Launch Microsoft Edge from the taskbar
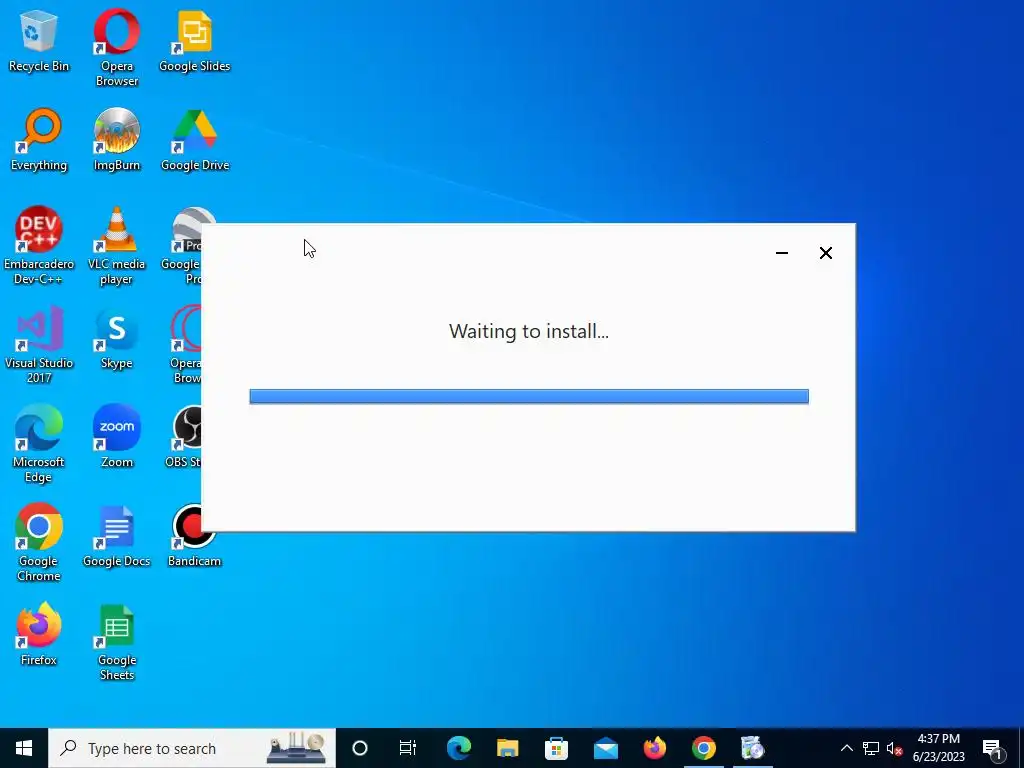The image size is (1024, 768). [459, 748]
